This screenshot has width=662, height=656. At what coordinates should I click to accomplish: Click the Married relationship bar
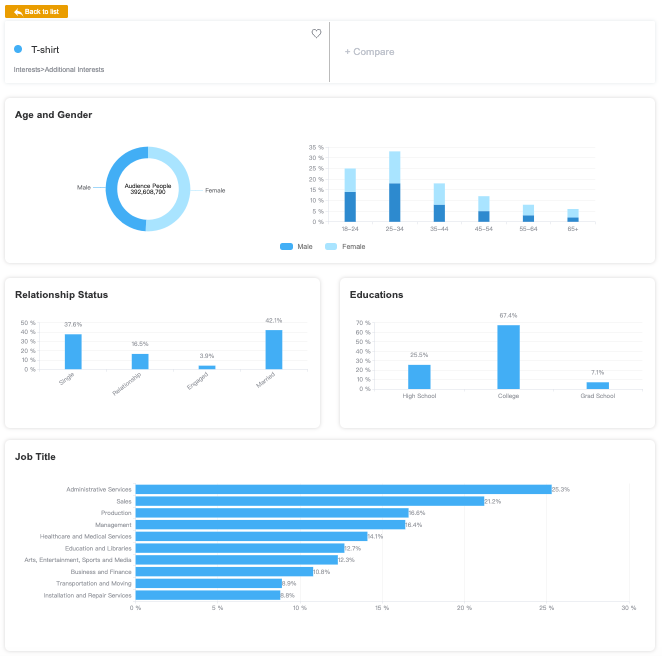point(274,350)
